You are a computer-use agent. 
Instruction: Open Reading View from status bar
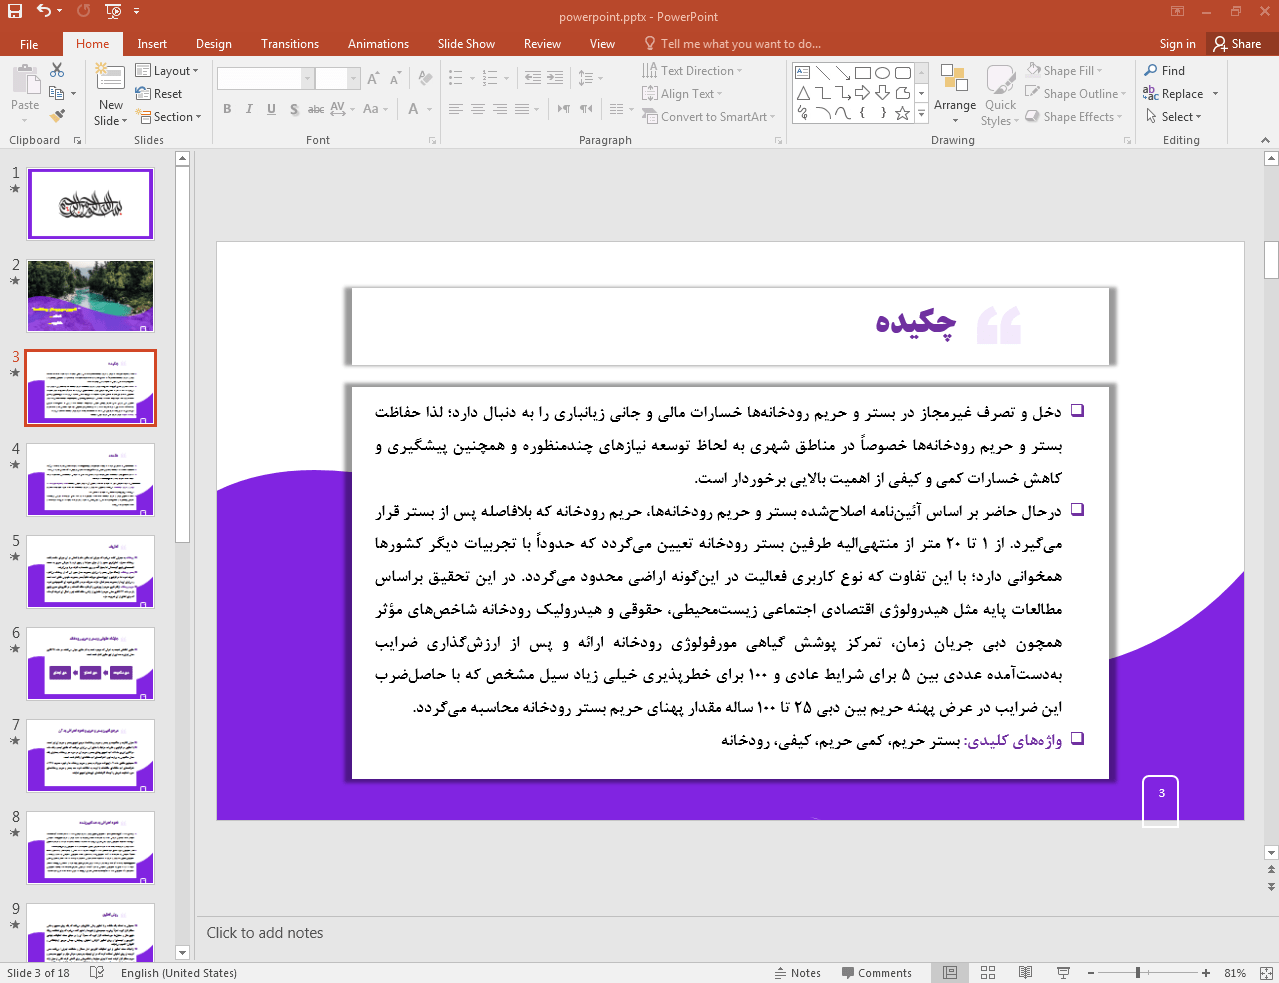[x=1025, y=973]
